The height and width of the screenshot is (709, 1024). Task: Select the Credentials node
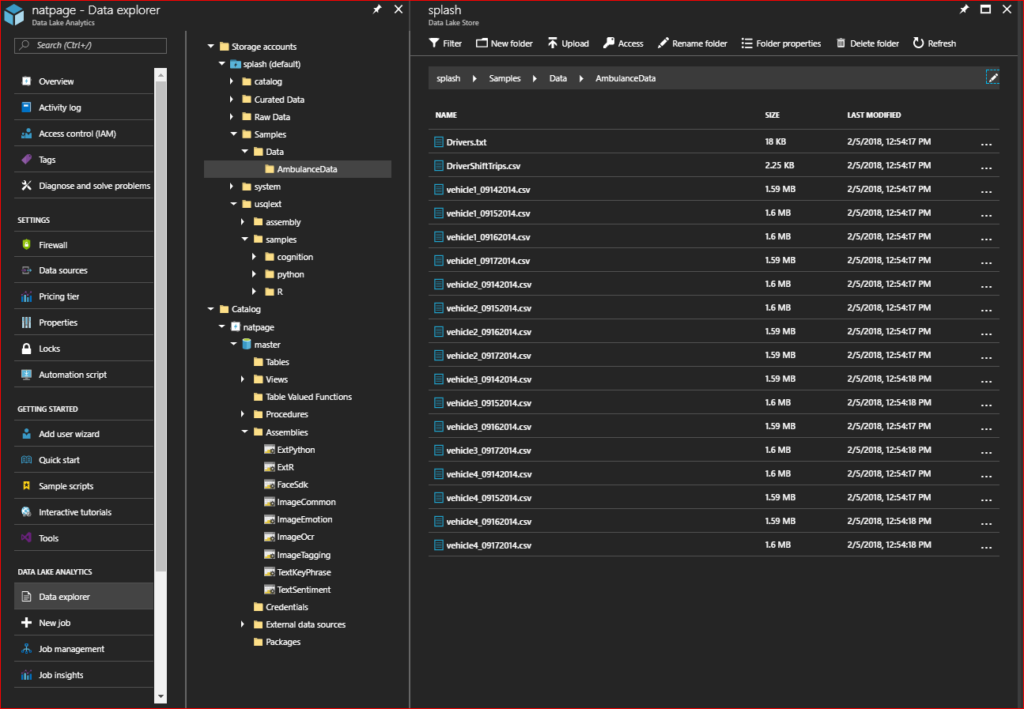coord(281,607)
